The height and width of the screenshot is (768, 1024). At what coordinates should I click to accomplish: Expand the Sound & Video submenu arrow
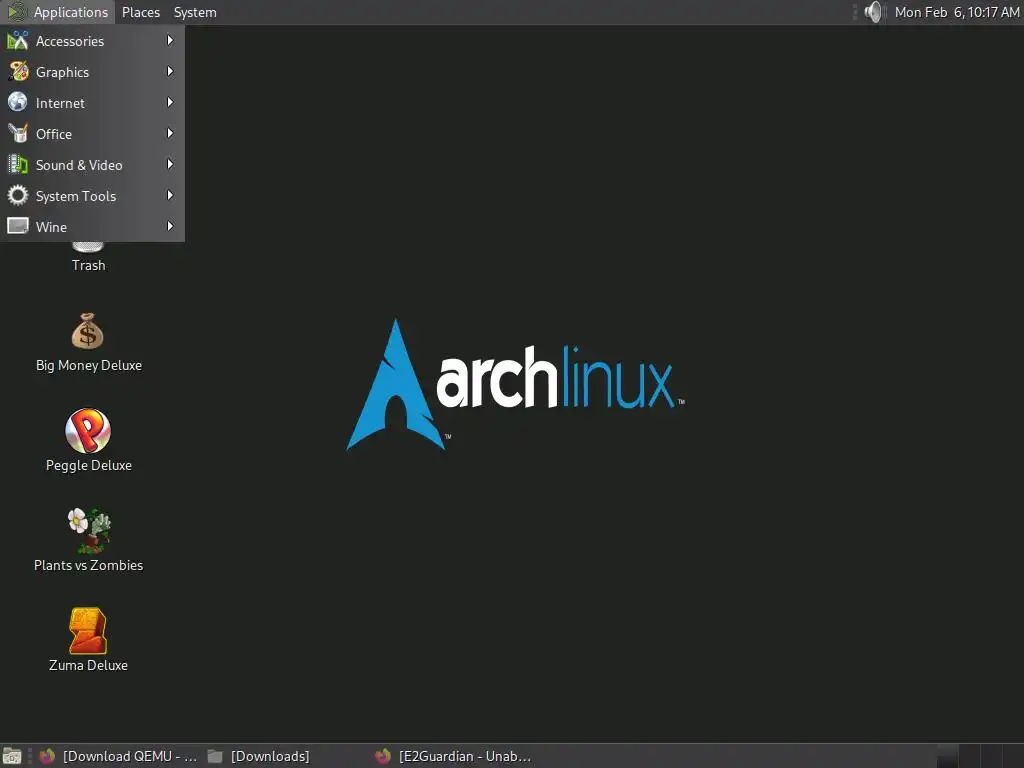pyautogui.click(x=170, y=165)
